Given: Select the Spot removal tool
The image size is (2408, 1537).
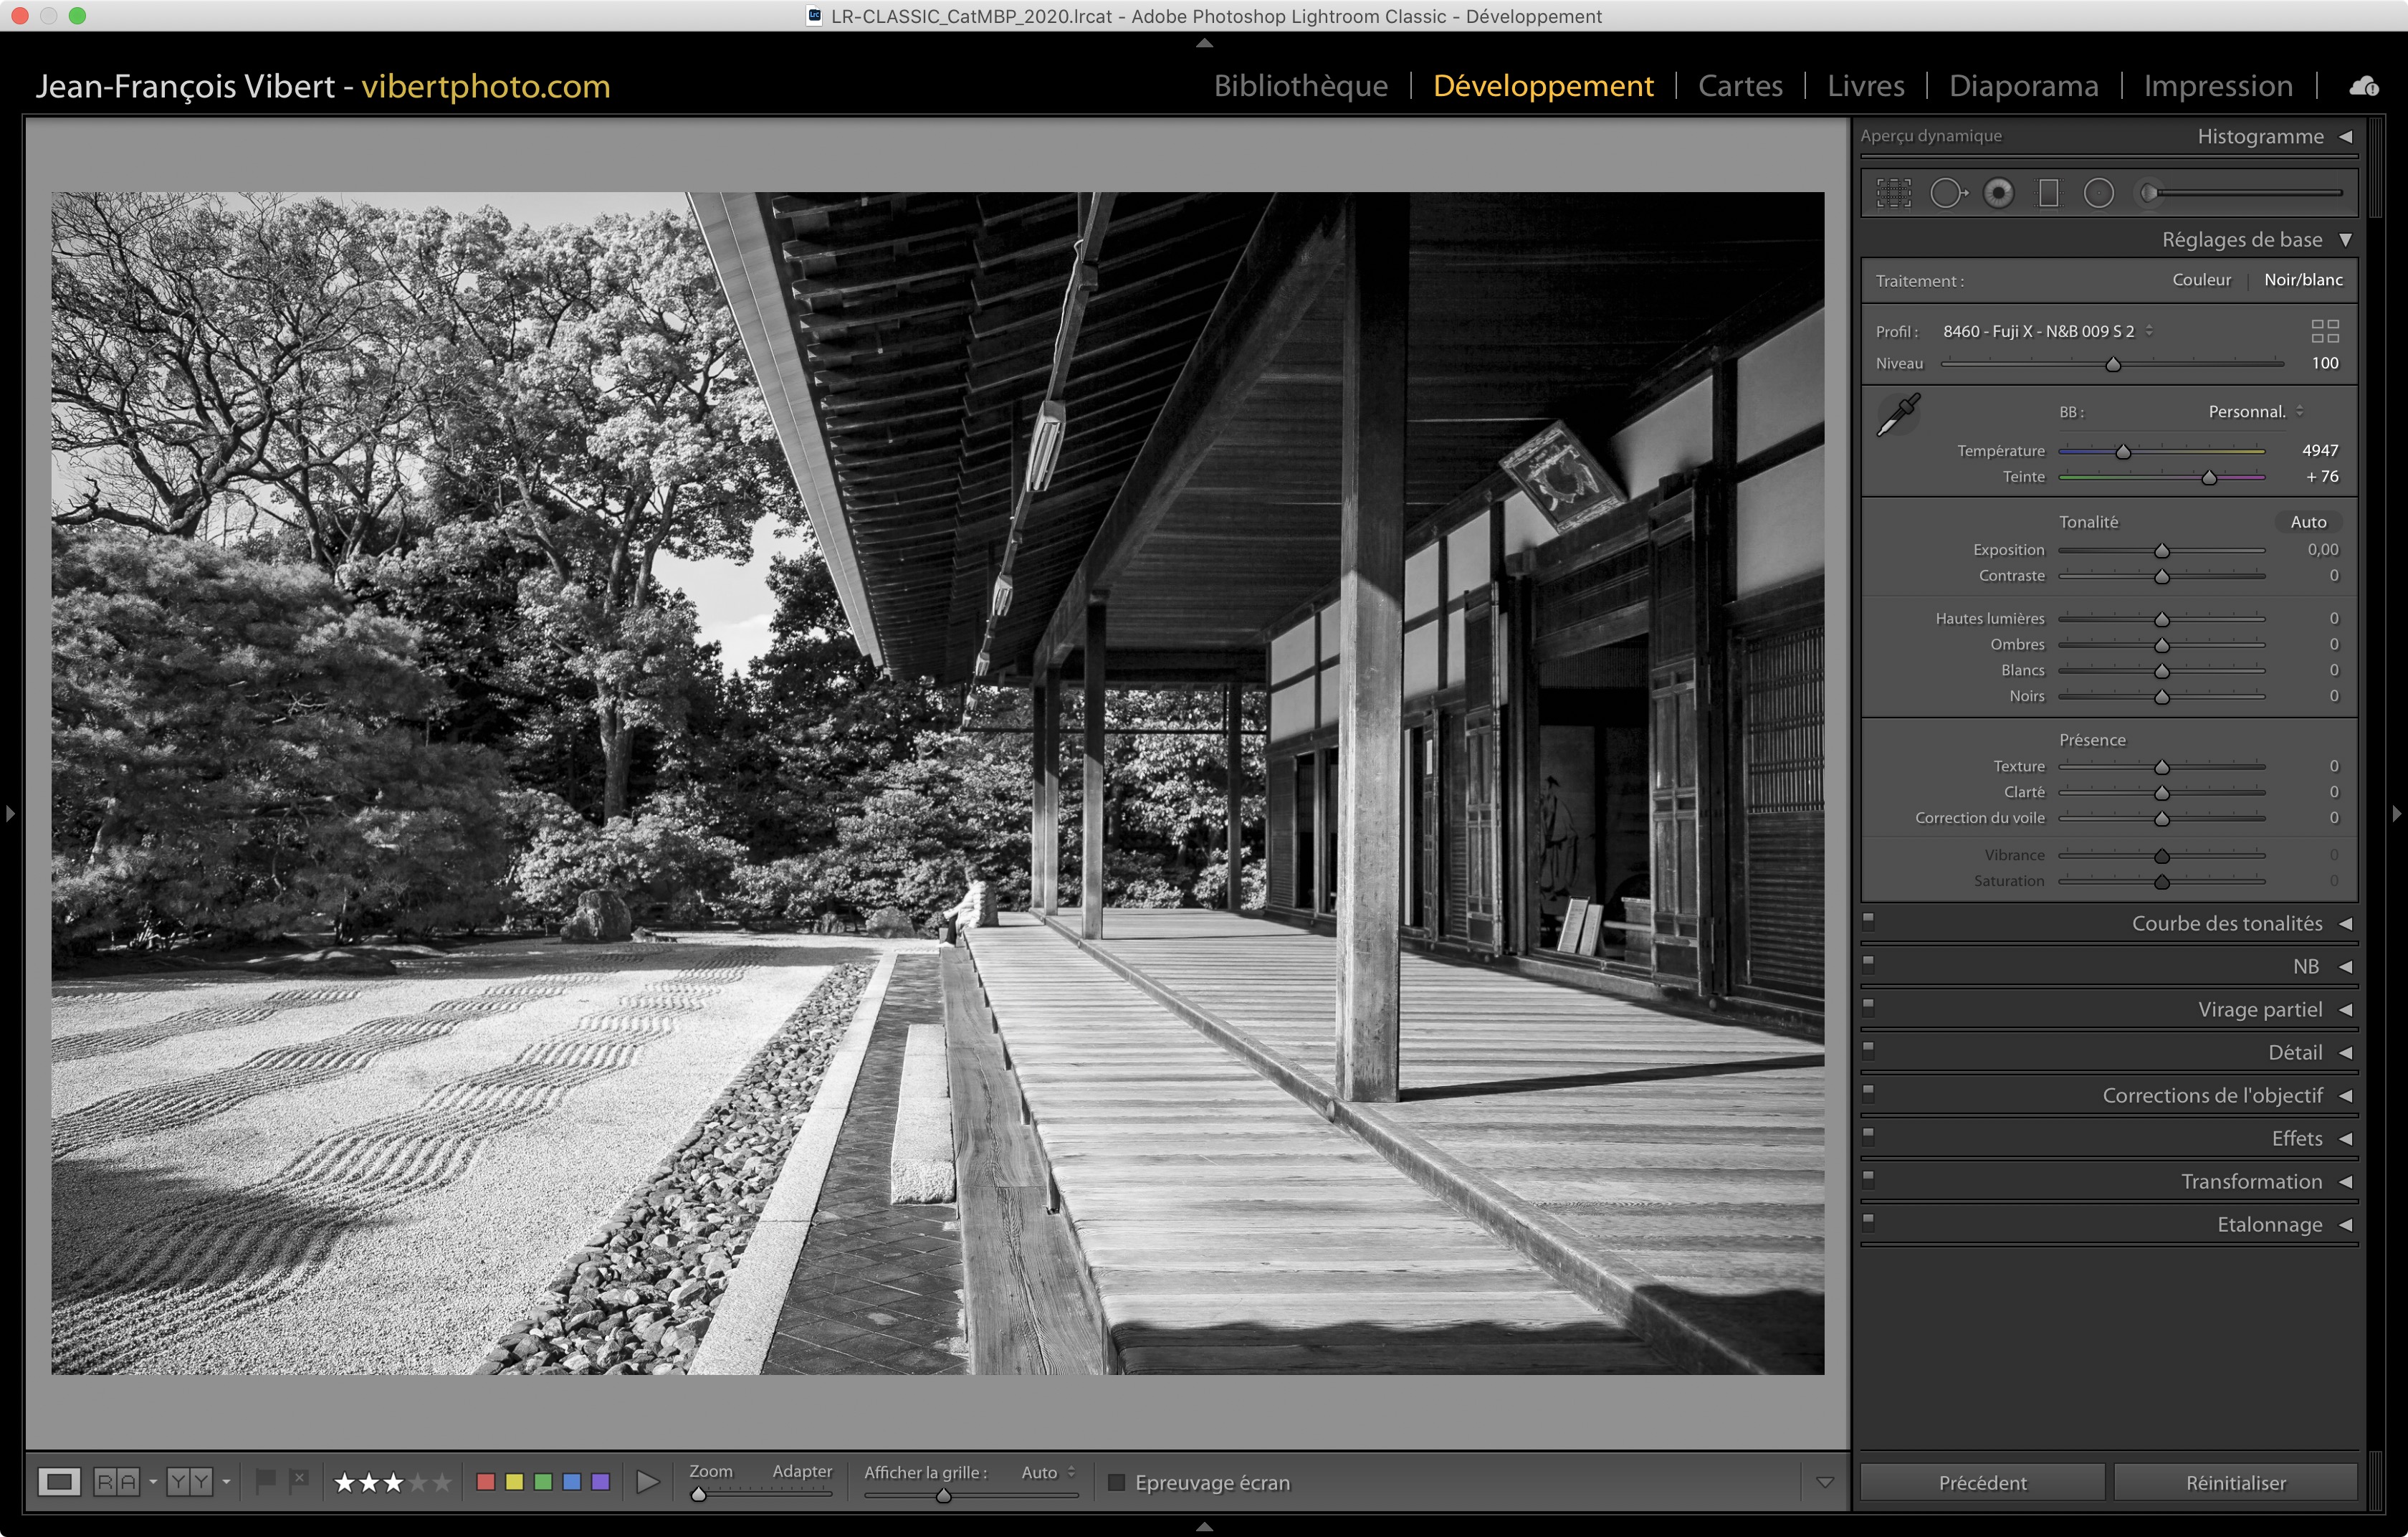Looking at the screenshot, I should [1946, 193].
